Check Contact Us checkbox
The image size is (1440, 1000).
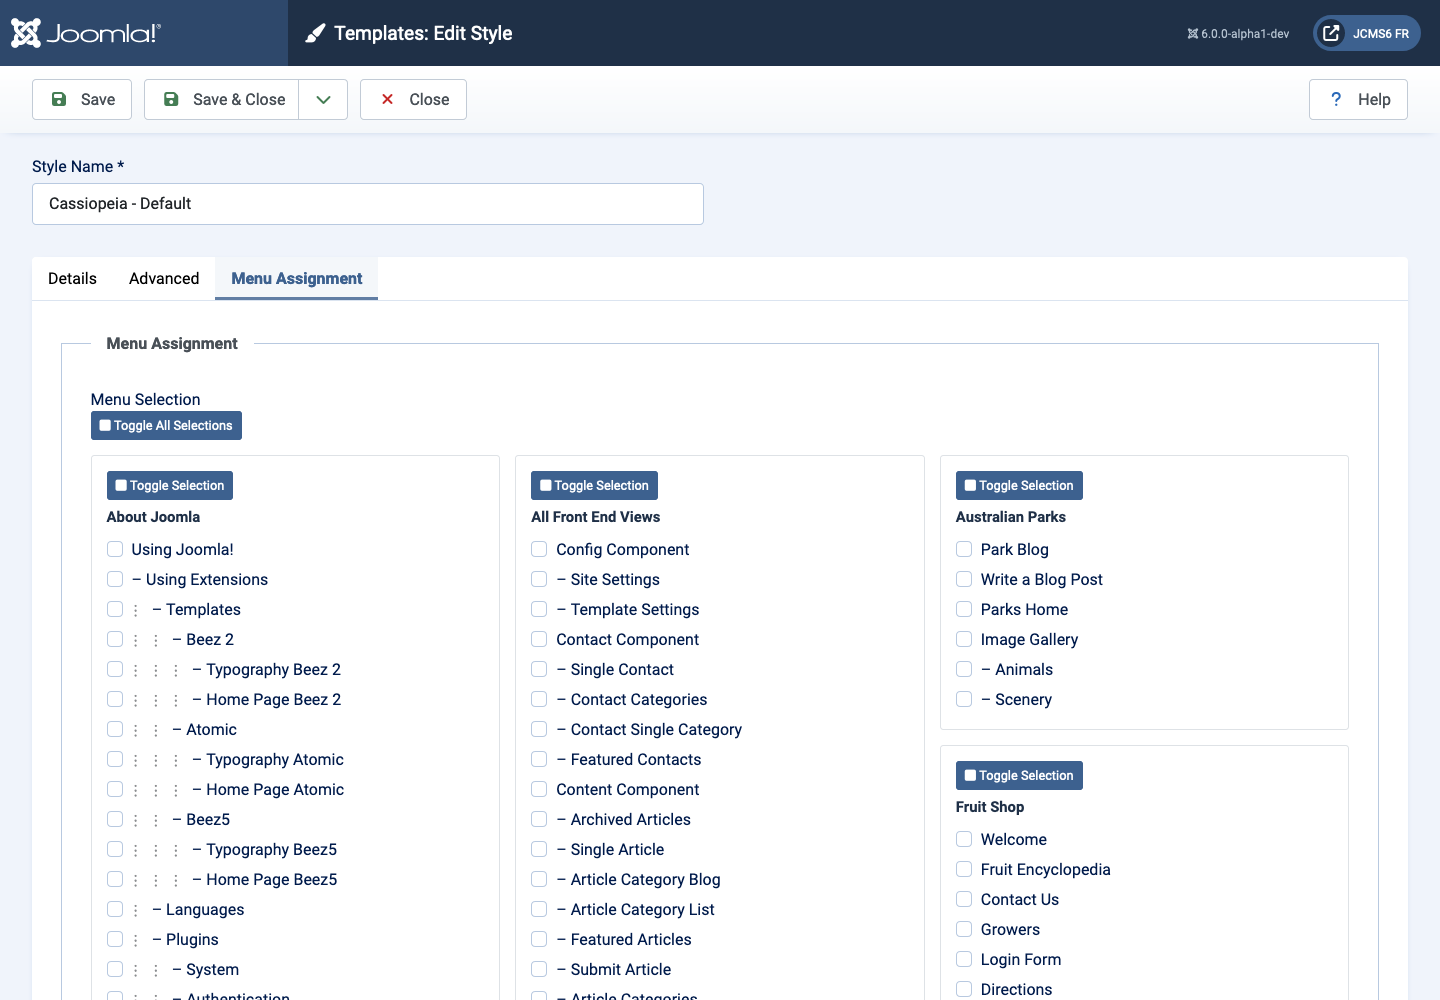tap(964, 899)
